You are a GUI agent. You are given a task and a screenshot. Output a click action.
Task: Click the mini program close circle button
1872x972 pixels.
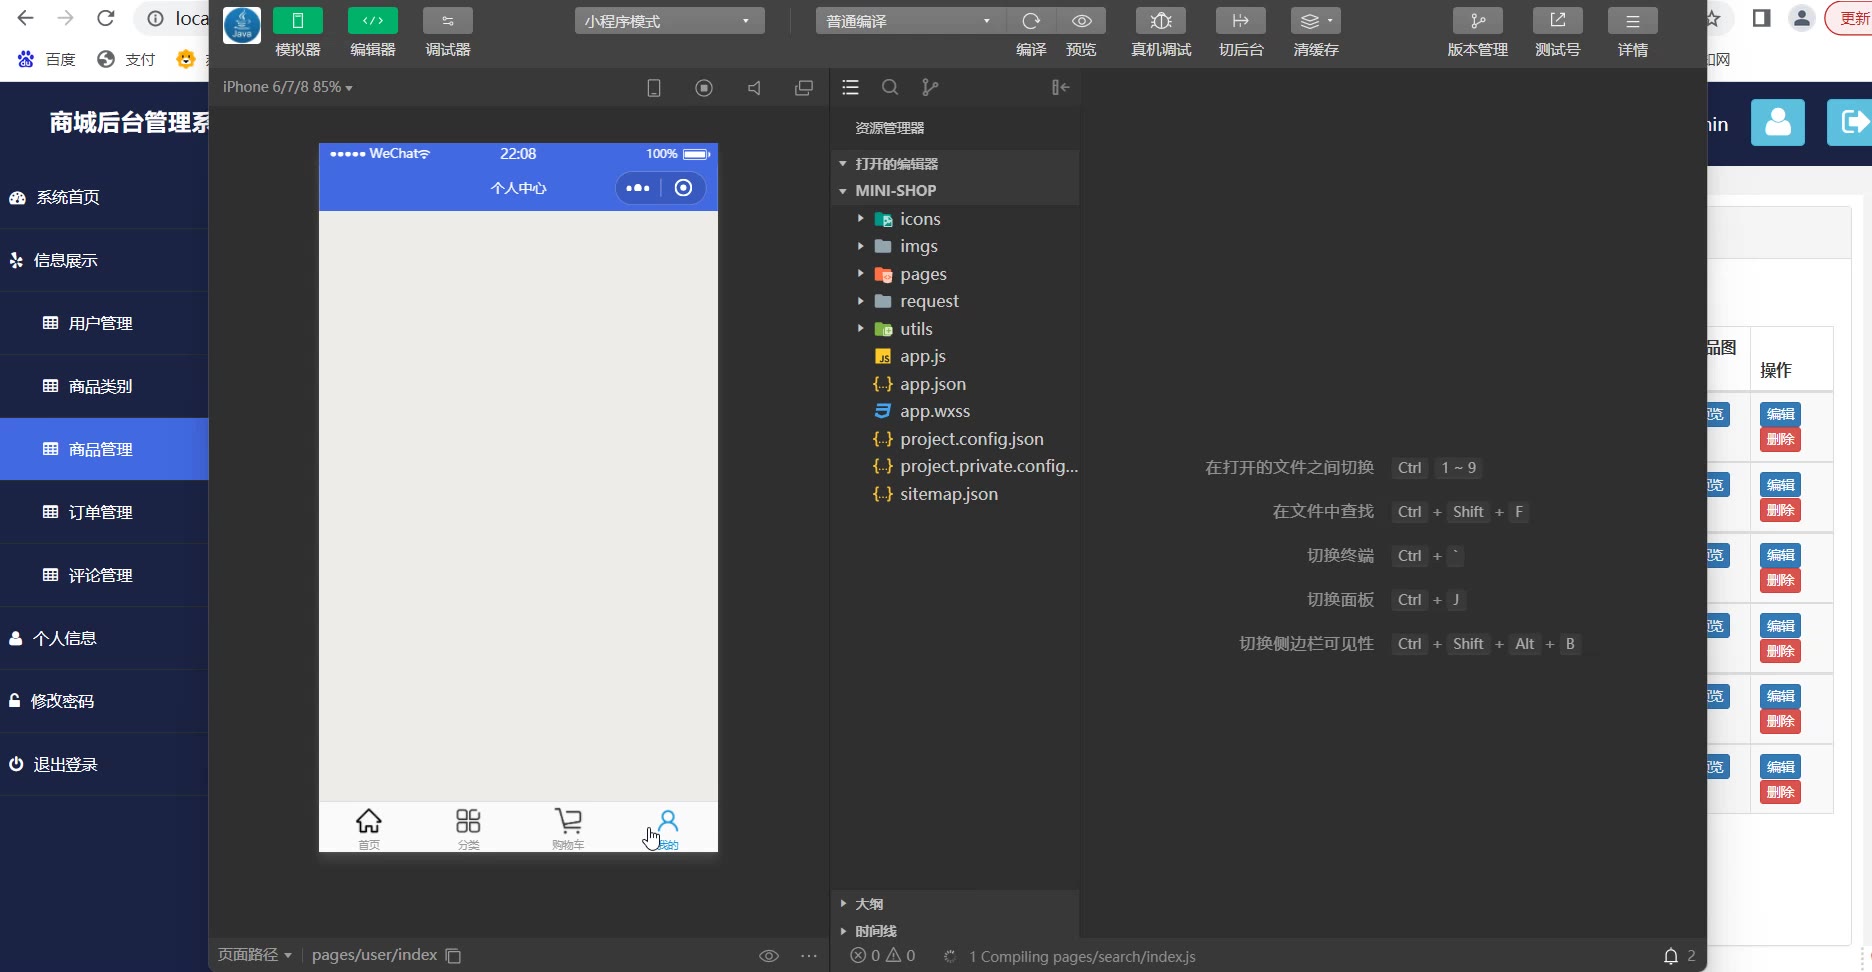click(x=684, y=188)
